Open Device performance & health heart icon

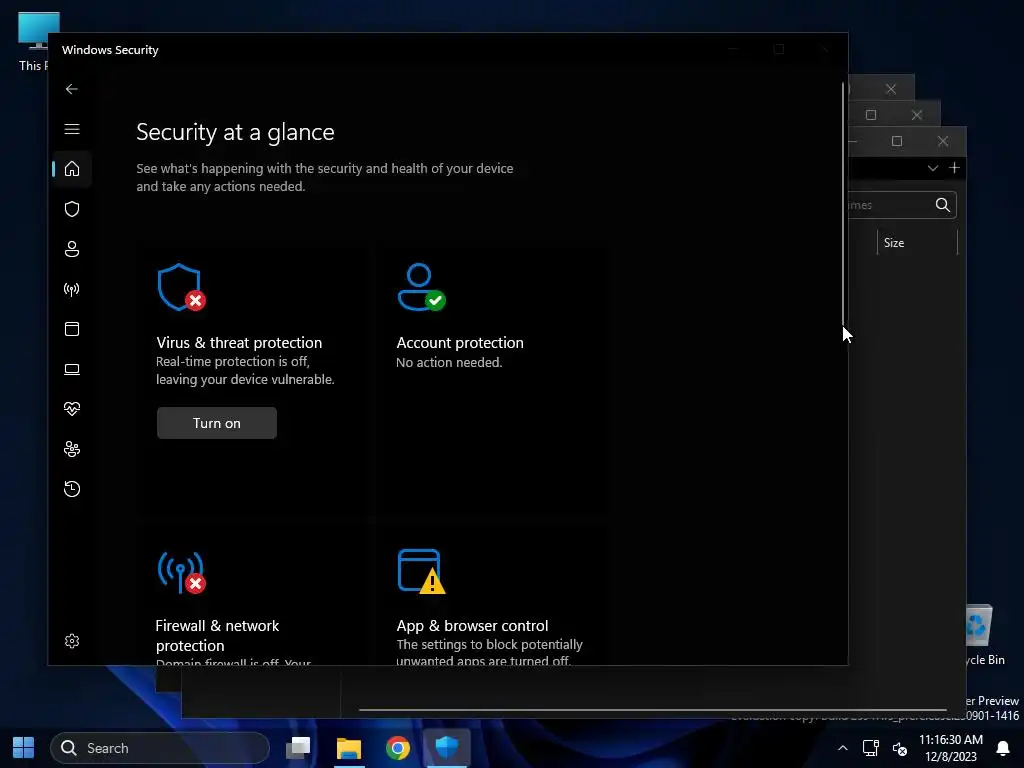coord(72,409)
